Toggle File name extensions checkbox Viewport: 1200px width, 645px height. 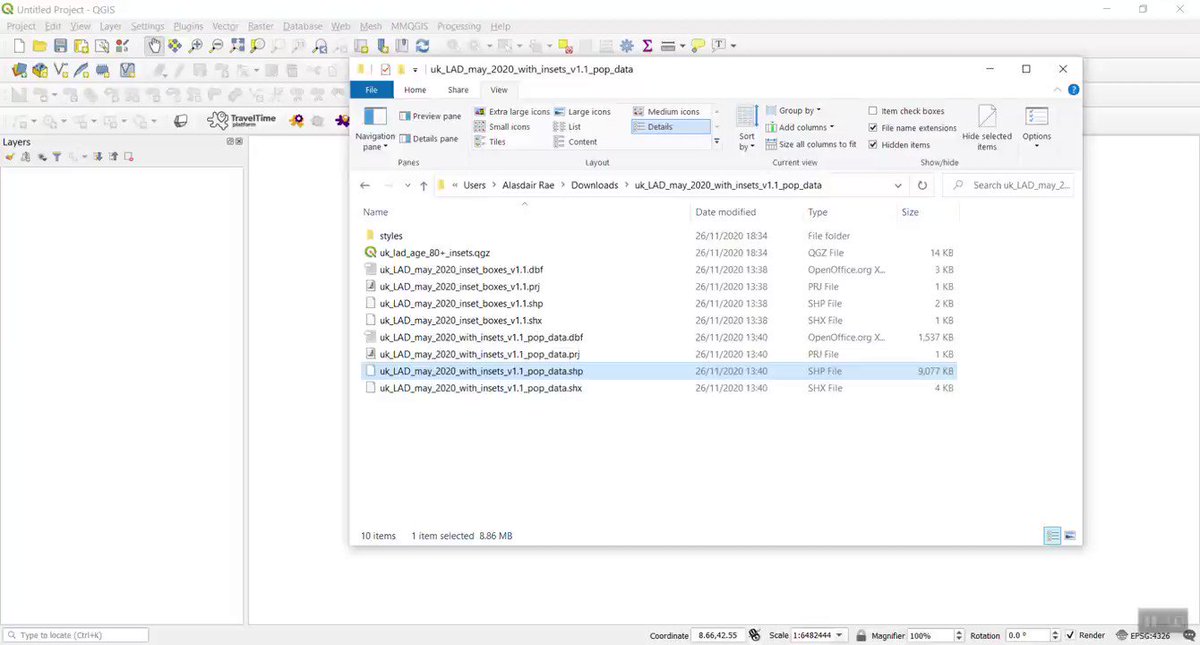(912, 128)
